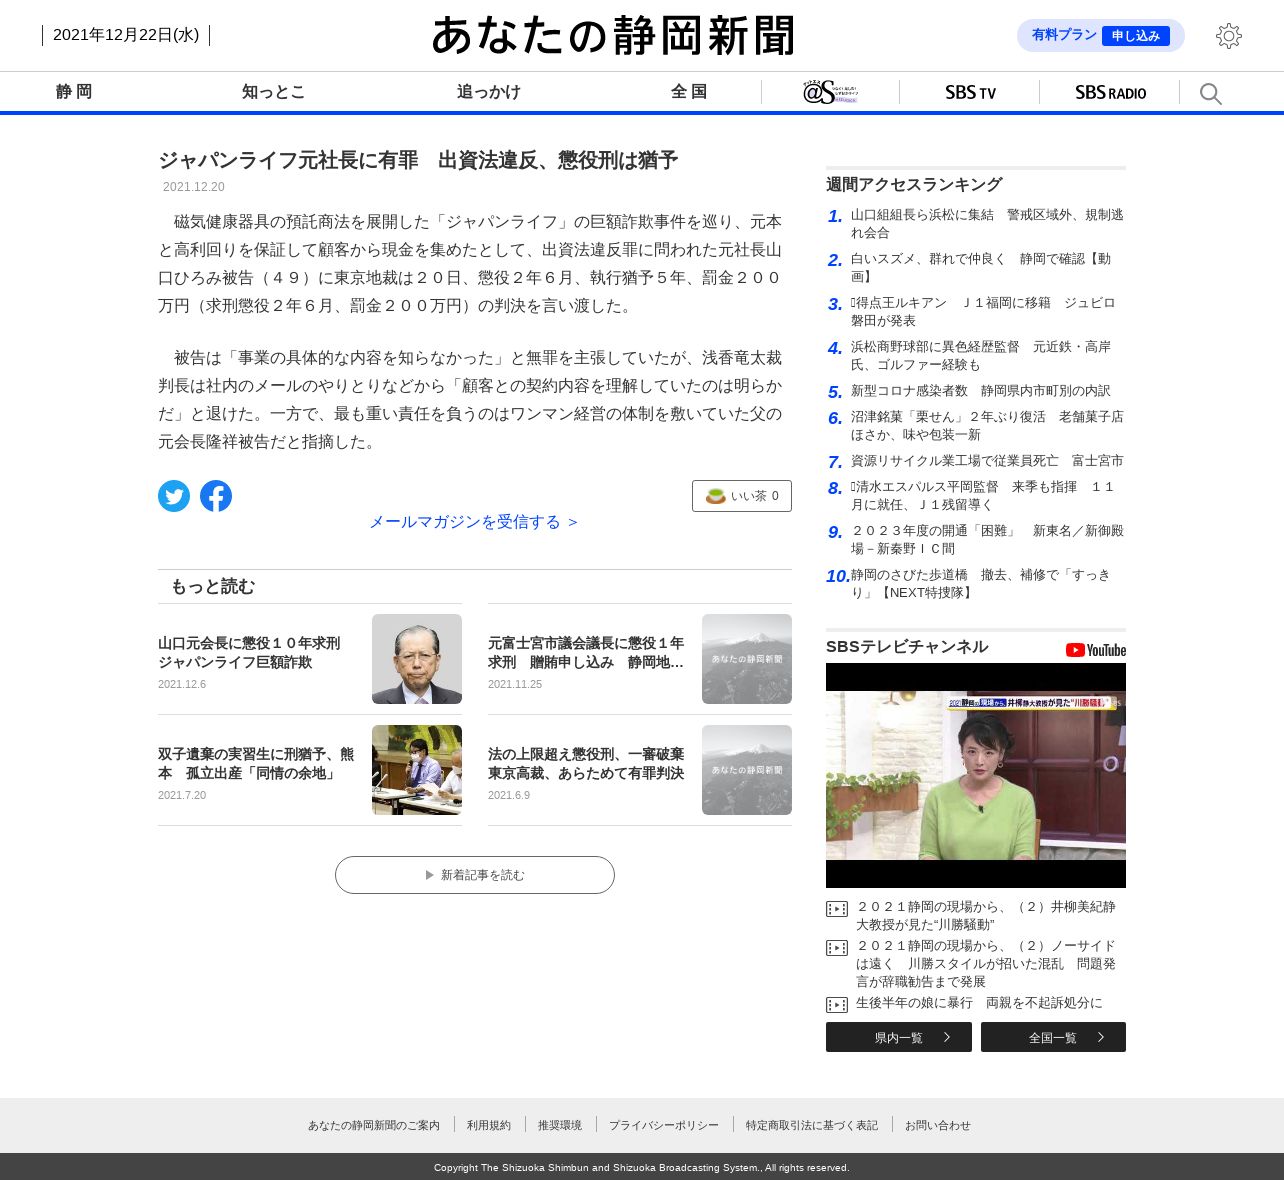Screen dimensions: 1284x1180
Task: Open video link ノーサイドは遠く 川勝スタイル
Action: [x=986, y=964]
